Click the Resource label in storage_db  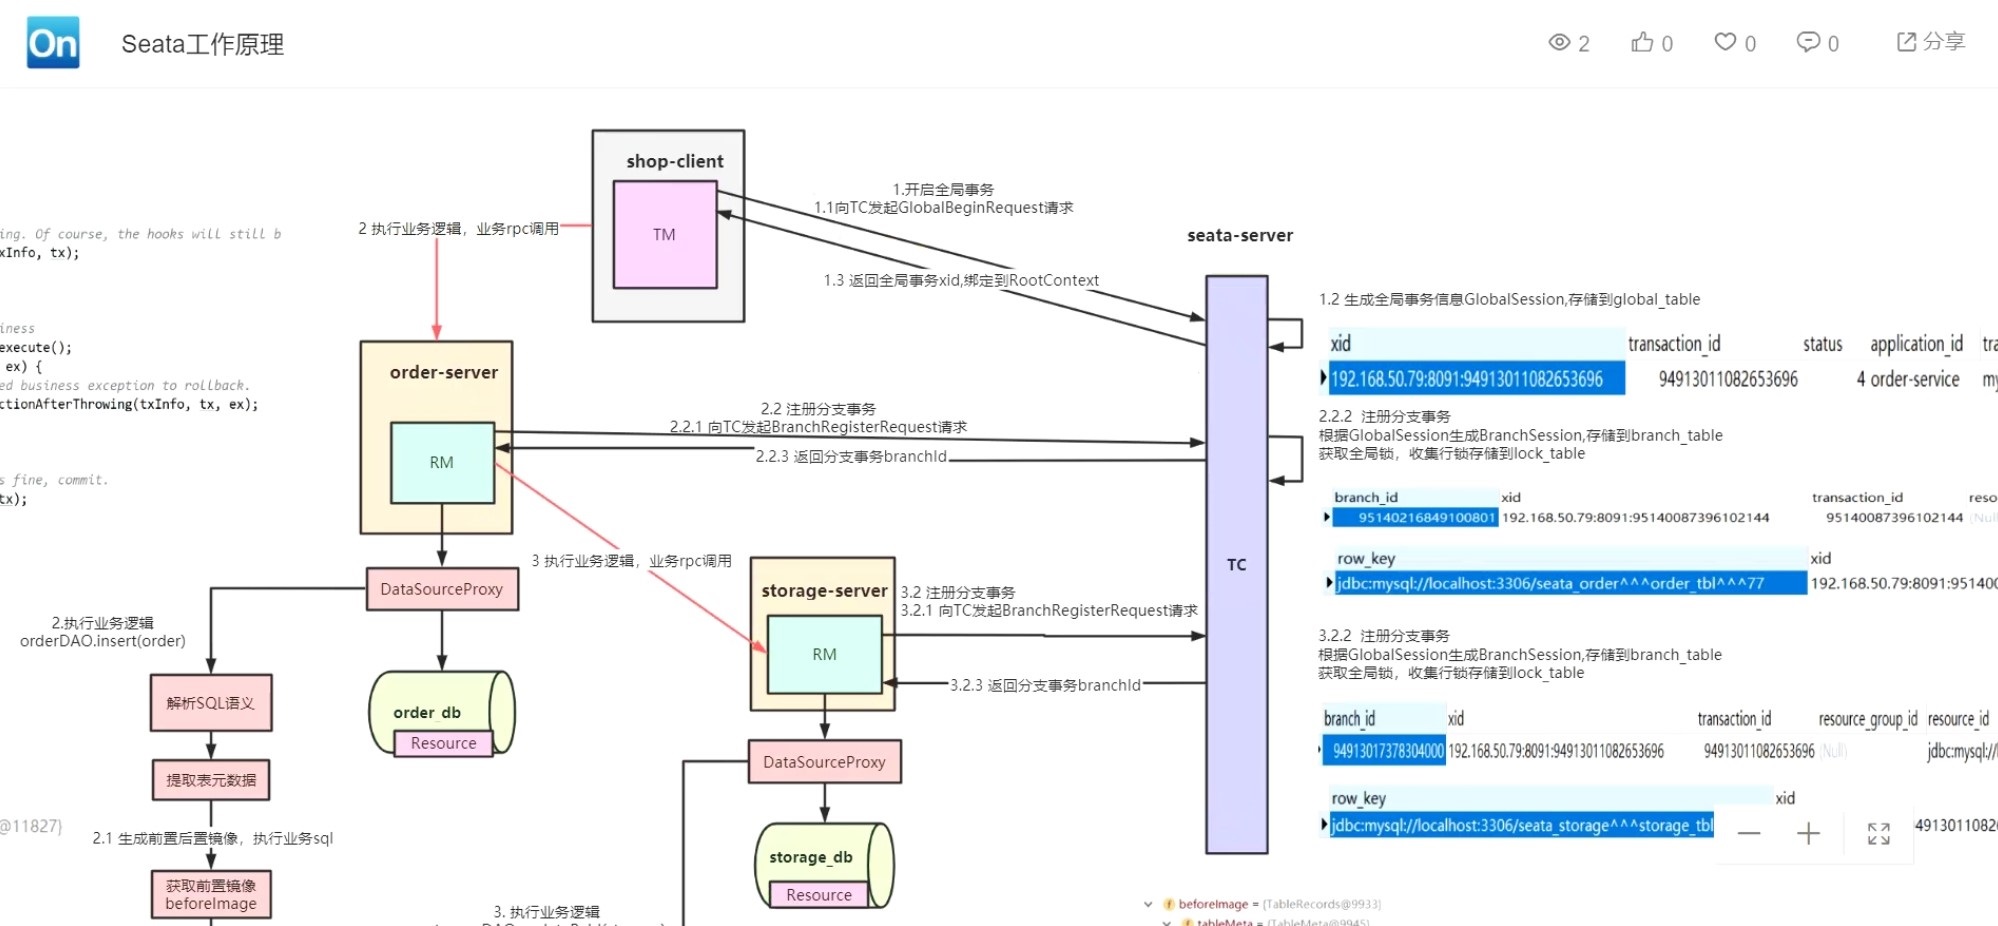tap(819, 895)
